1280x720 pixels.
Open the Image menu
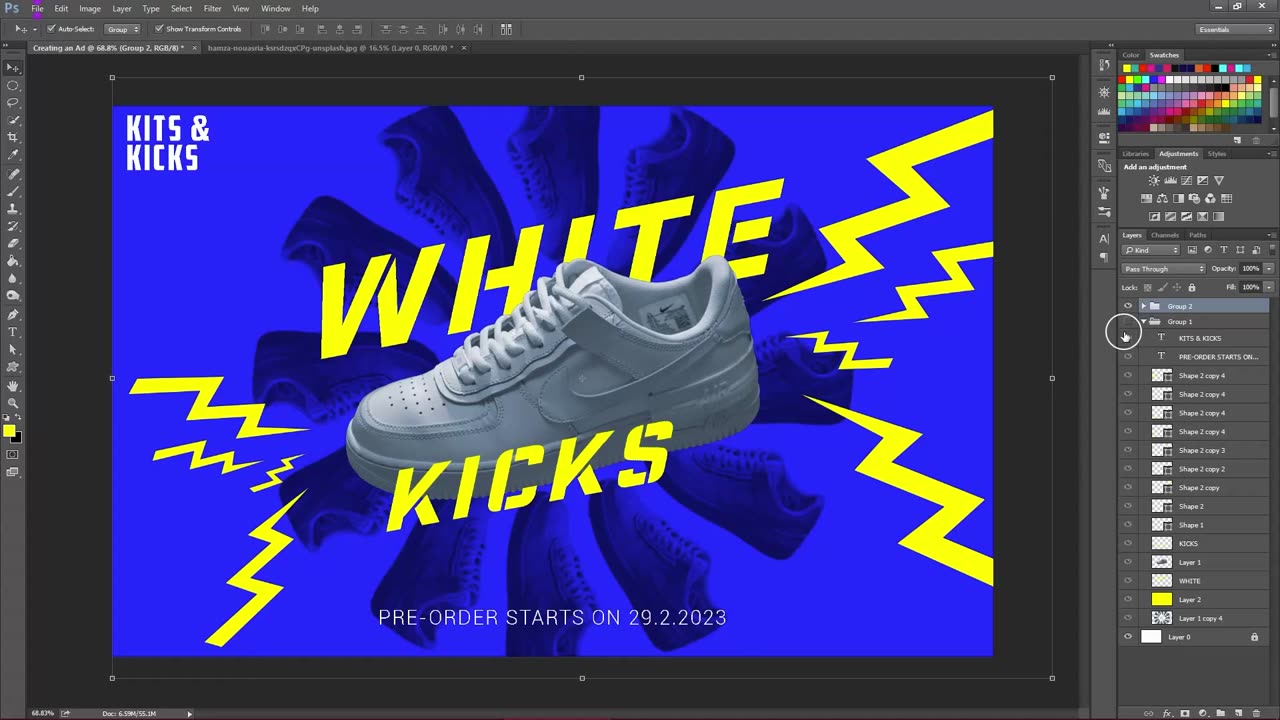90,8
